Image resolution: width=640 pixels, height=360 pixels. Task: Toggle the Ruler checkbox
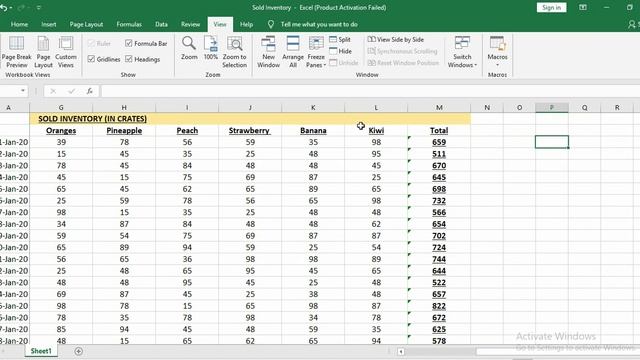pyautogui.click(x=91, y=43)
